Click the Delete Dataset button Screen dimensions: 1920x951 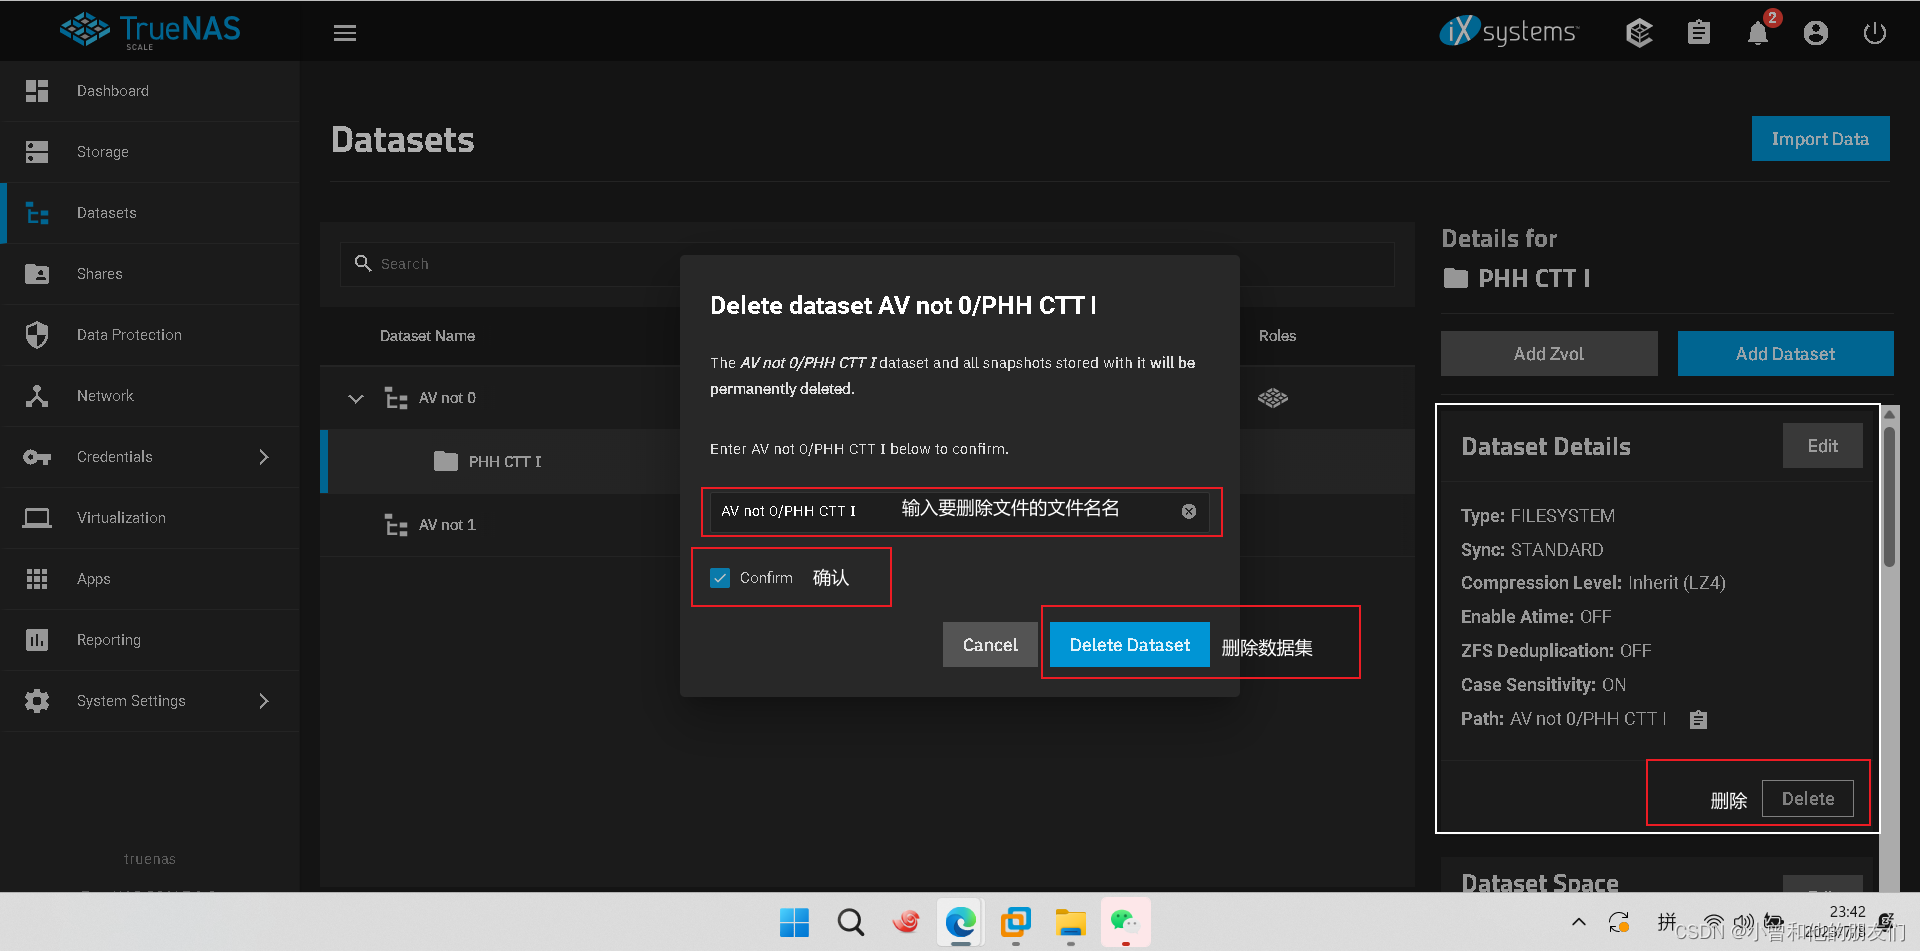(x=1128, y=644)
